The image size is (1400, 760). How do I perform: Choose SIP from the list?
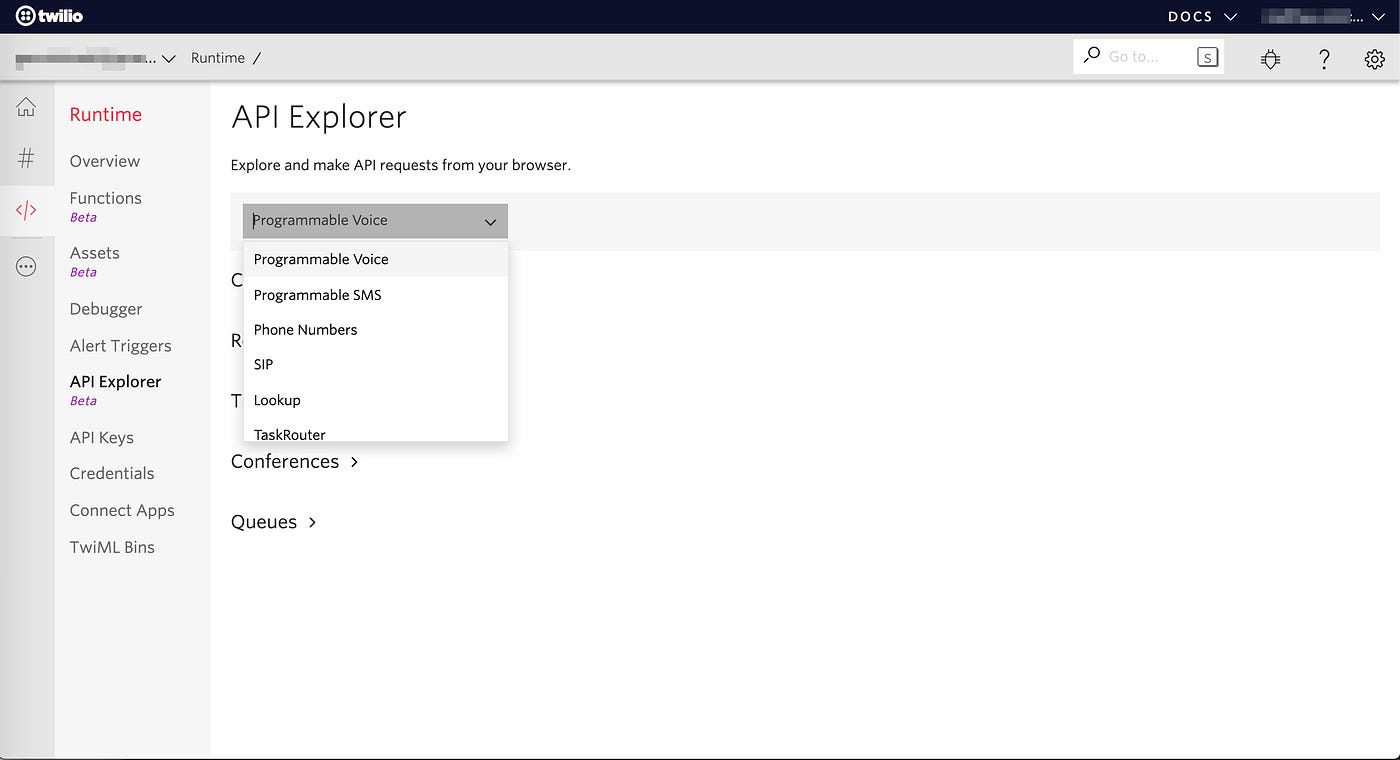pyautogui.click(x=376, y=365)
